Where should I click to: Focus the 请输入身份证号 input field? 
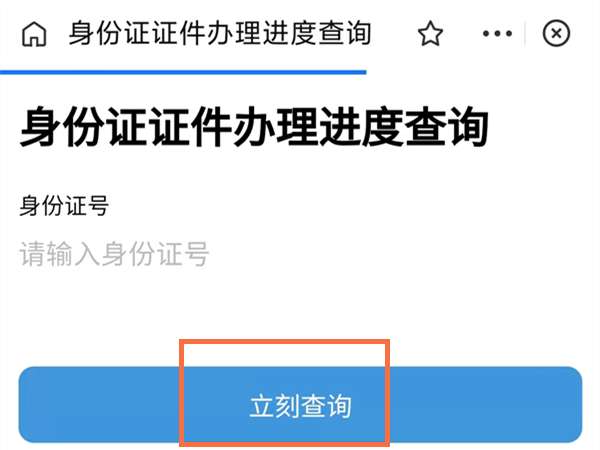click(x=300, y=254)
